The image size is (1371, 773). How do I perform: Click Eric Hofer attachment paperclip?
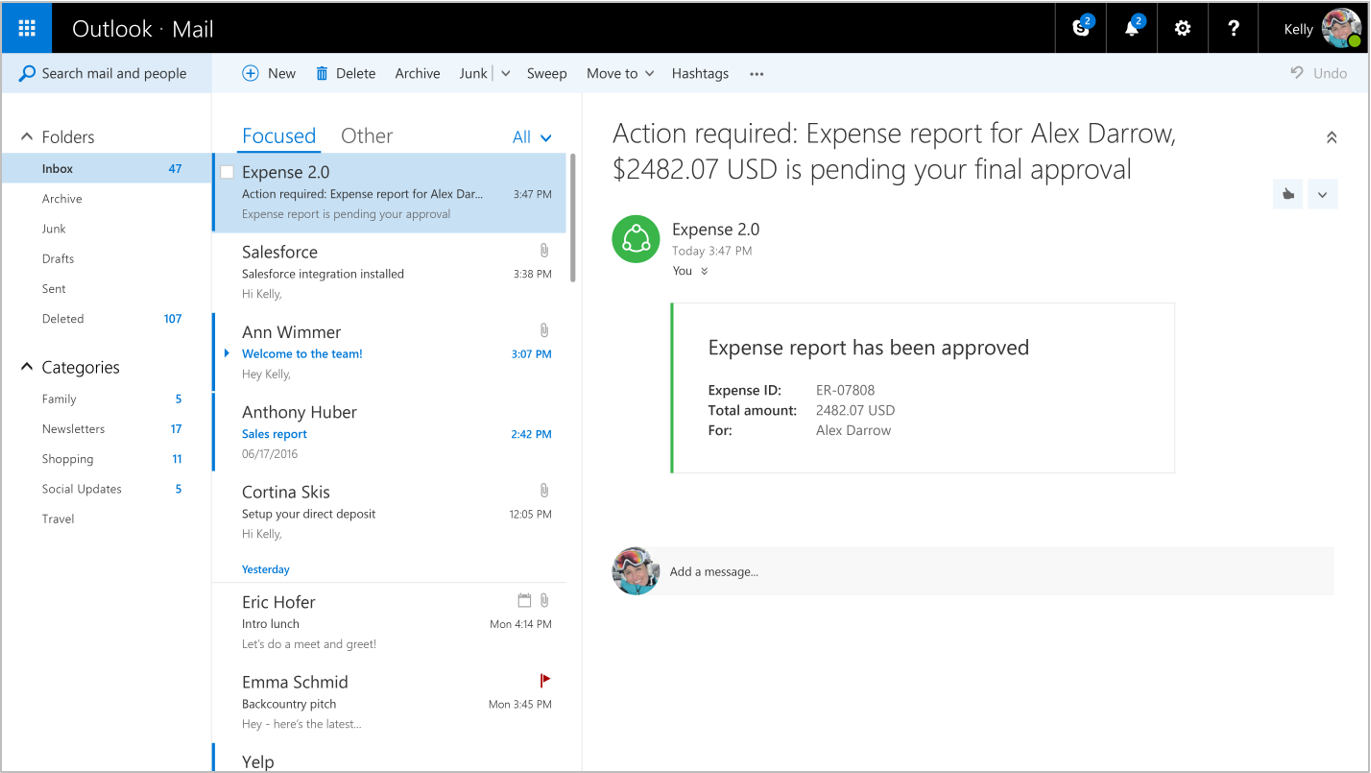click(x=544, y=601)
